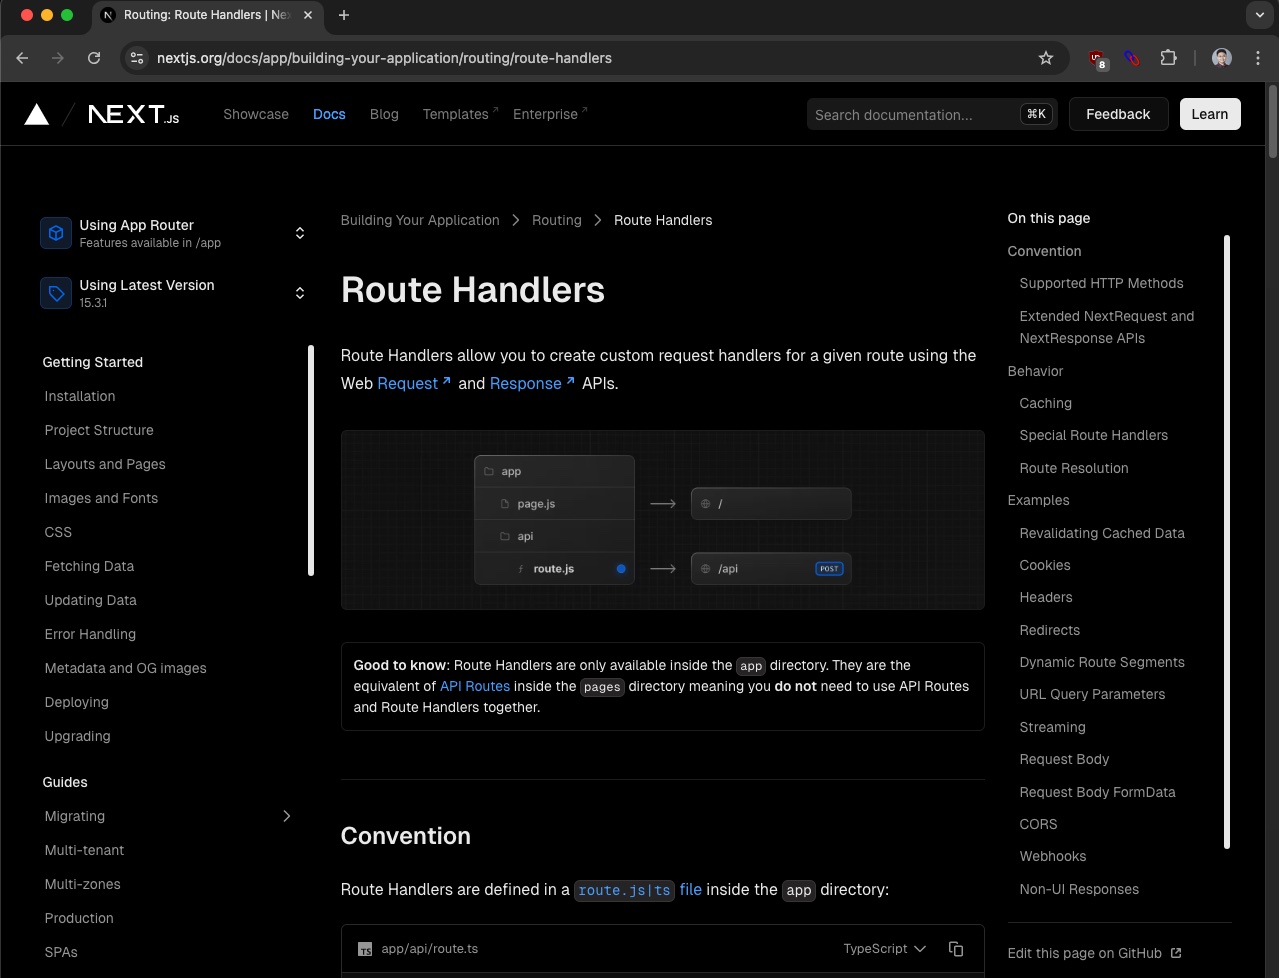Open Blog in the top navigation
1279x978 pixels.
[x=384, y=114]
